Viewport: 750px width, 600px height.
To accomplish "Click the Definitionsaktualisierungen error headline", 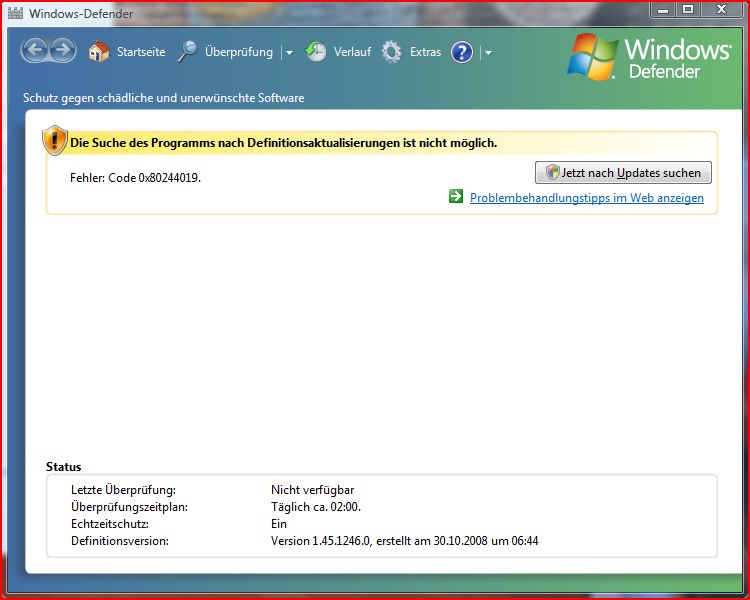I will pyautogui.click(x=284, y=143).
